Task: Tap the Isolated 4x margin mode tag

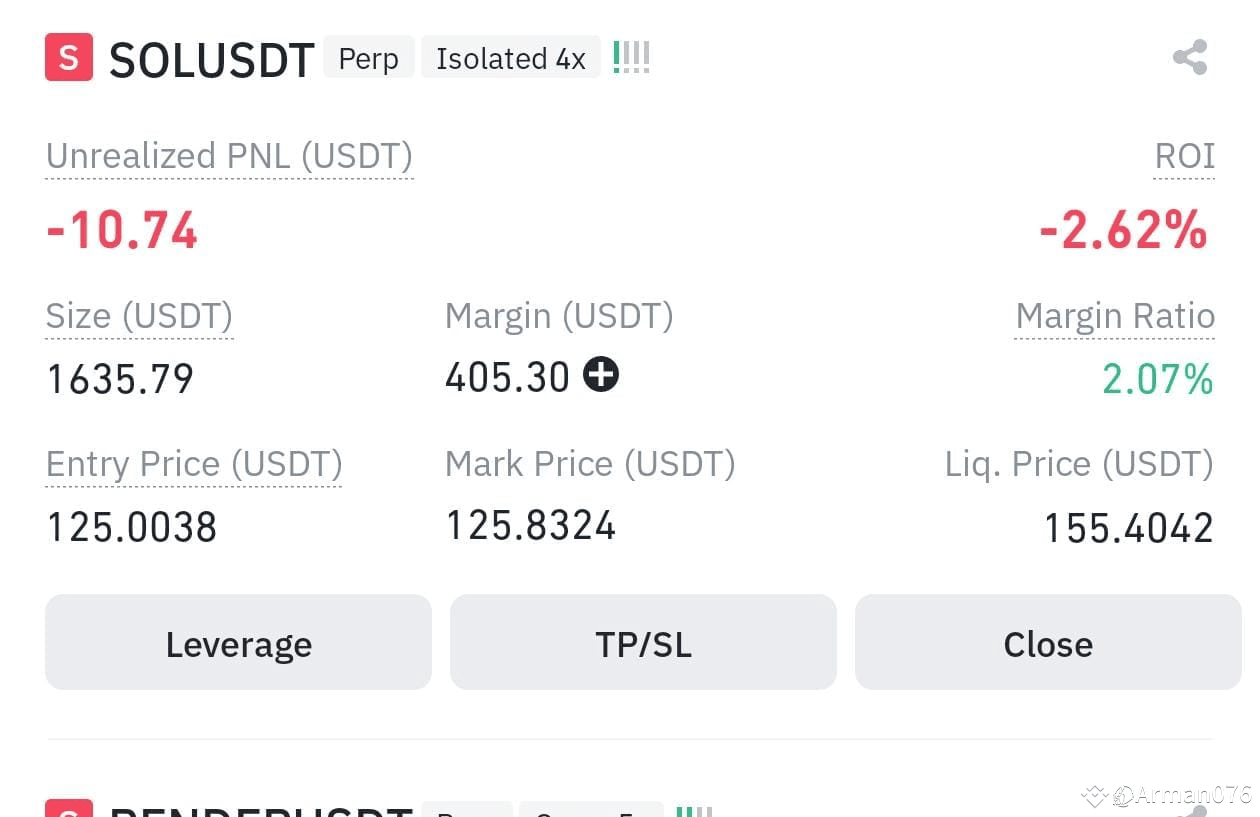Action: (510, 58)
